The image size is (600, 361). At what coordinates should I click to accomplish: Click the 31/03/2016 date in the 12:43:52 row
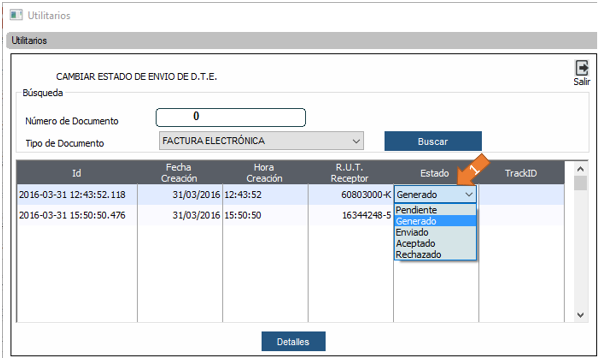180,194
